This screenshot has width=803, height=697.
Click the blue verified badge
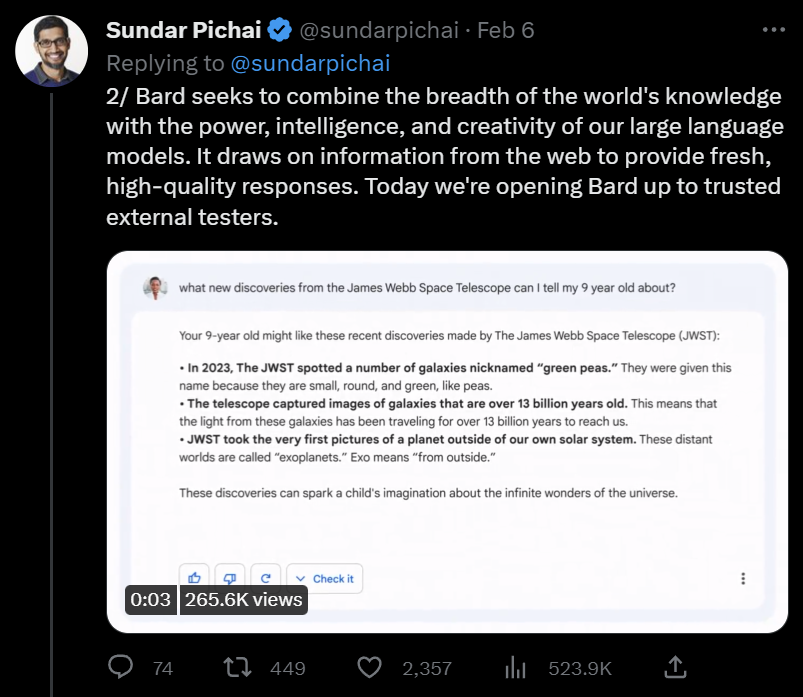(280, 30)
